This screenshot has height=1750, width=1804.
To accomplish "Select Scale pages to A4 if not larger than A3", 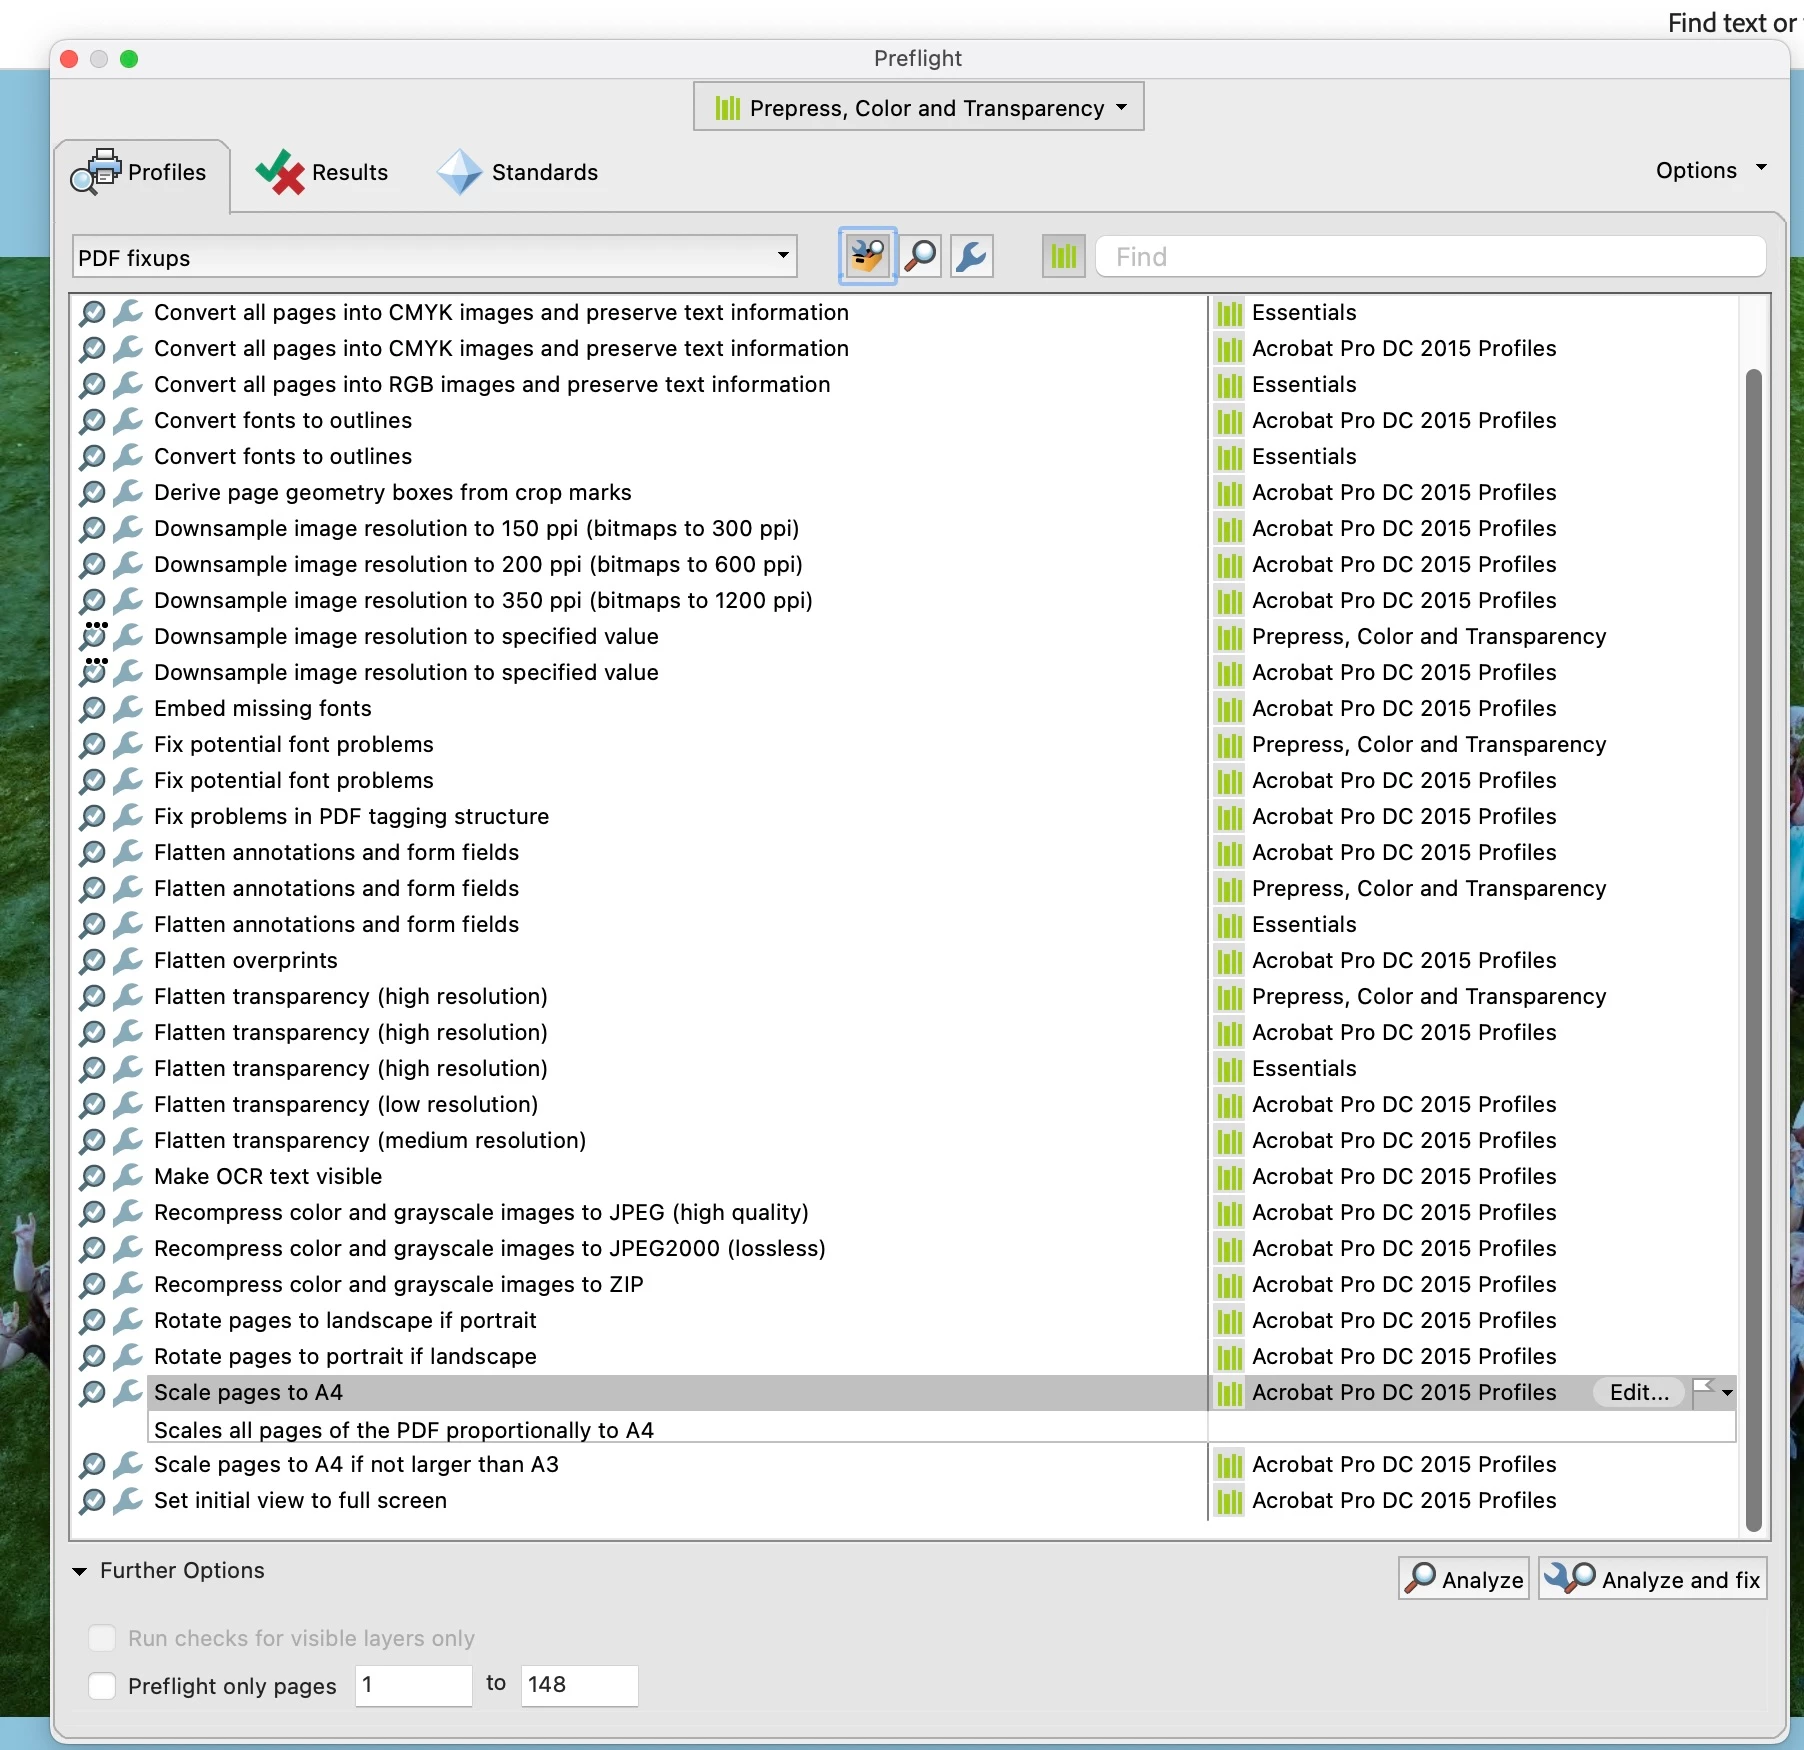I will click(356, 1464).
